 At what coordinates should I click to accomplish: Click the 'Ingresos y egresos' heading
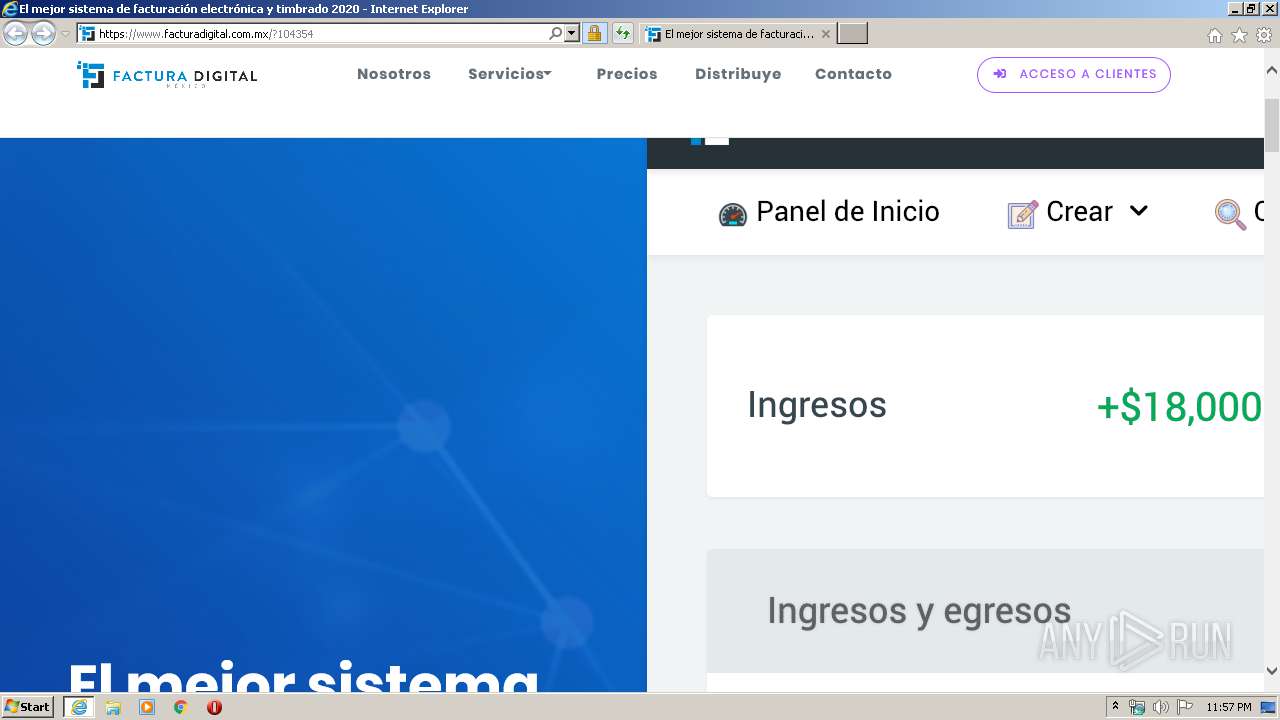pos(919,611)
